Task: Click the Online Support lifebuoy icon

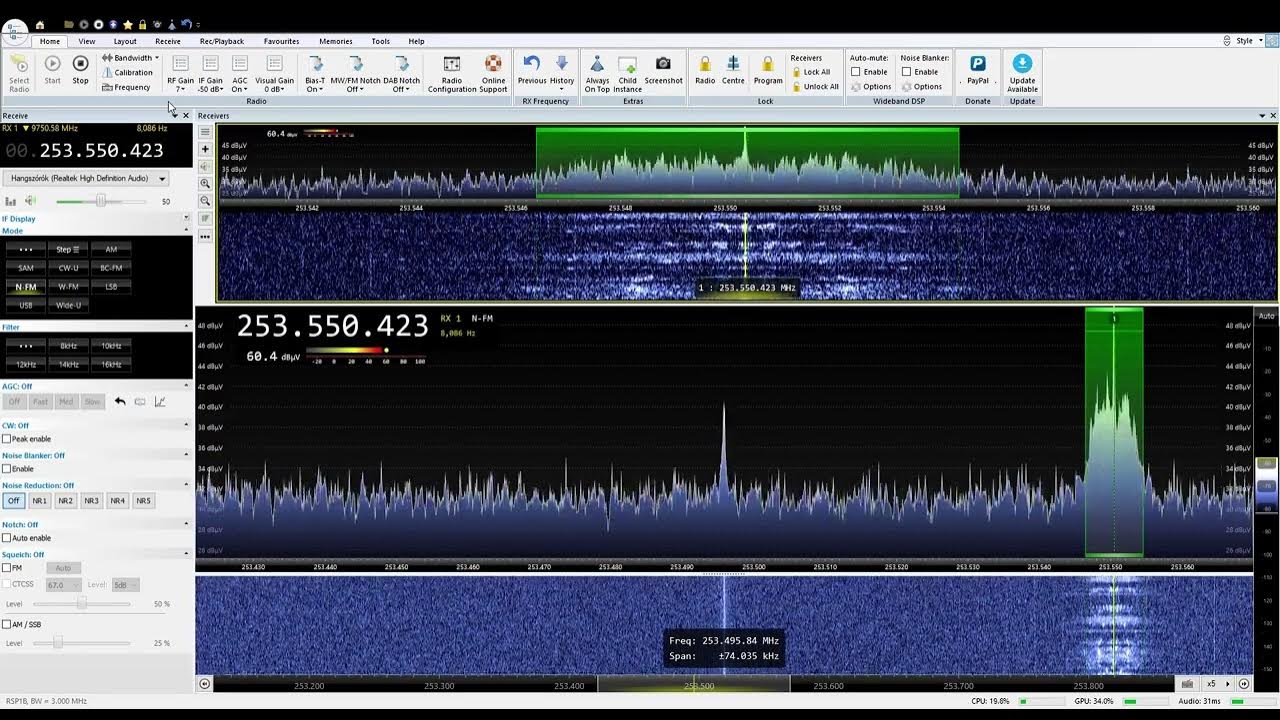Action: (493, 65)
